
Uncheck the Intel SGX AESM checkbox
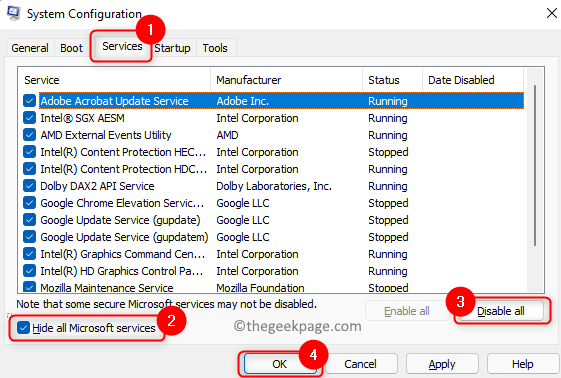pyautogui.click(x=29, y=118)
